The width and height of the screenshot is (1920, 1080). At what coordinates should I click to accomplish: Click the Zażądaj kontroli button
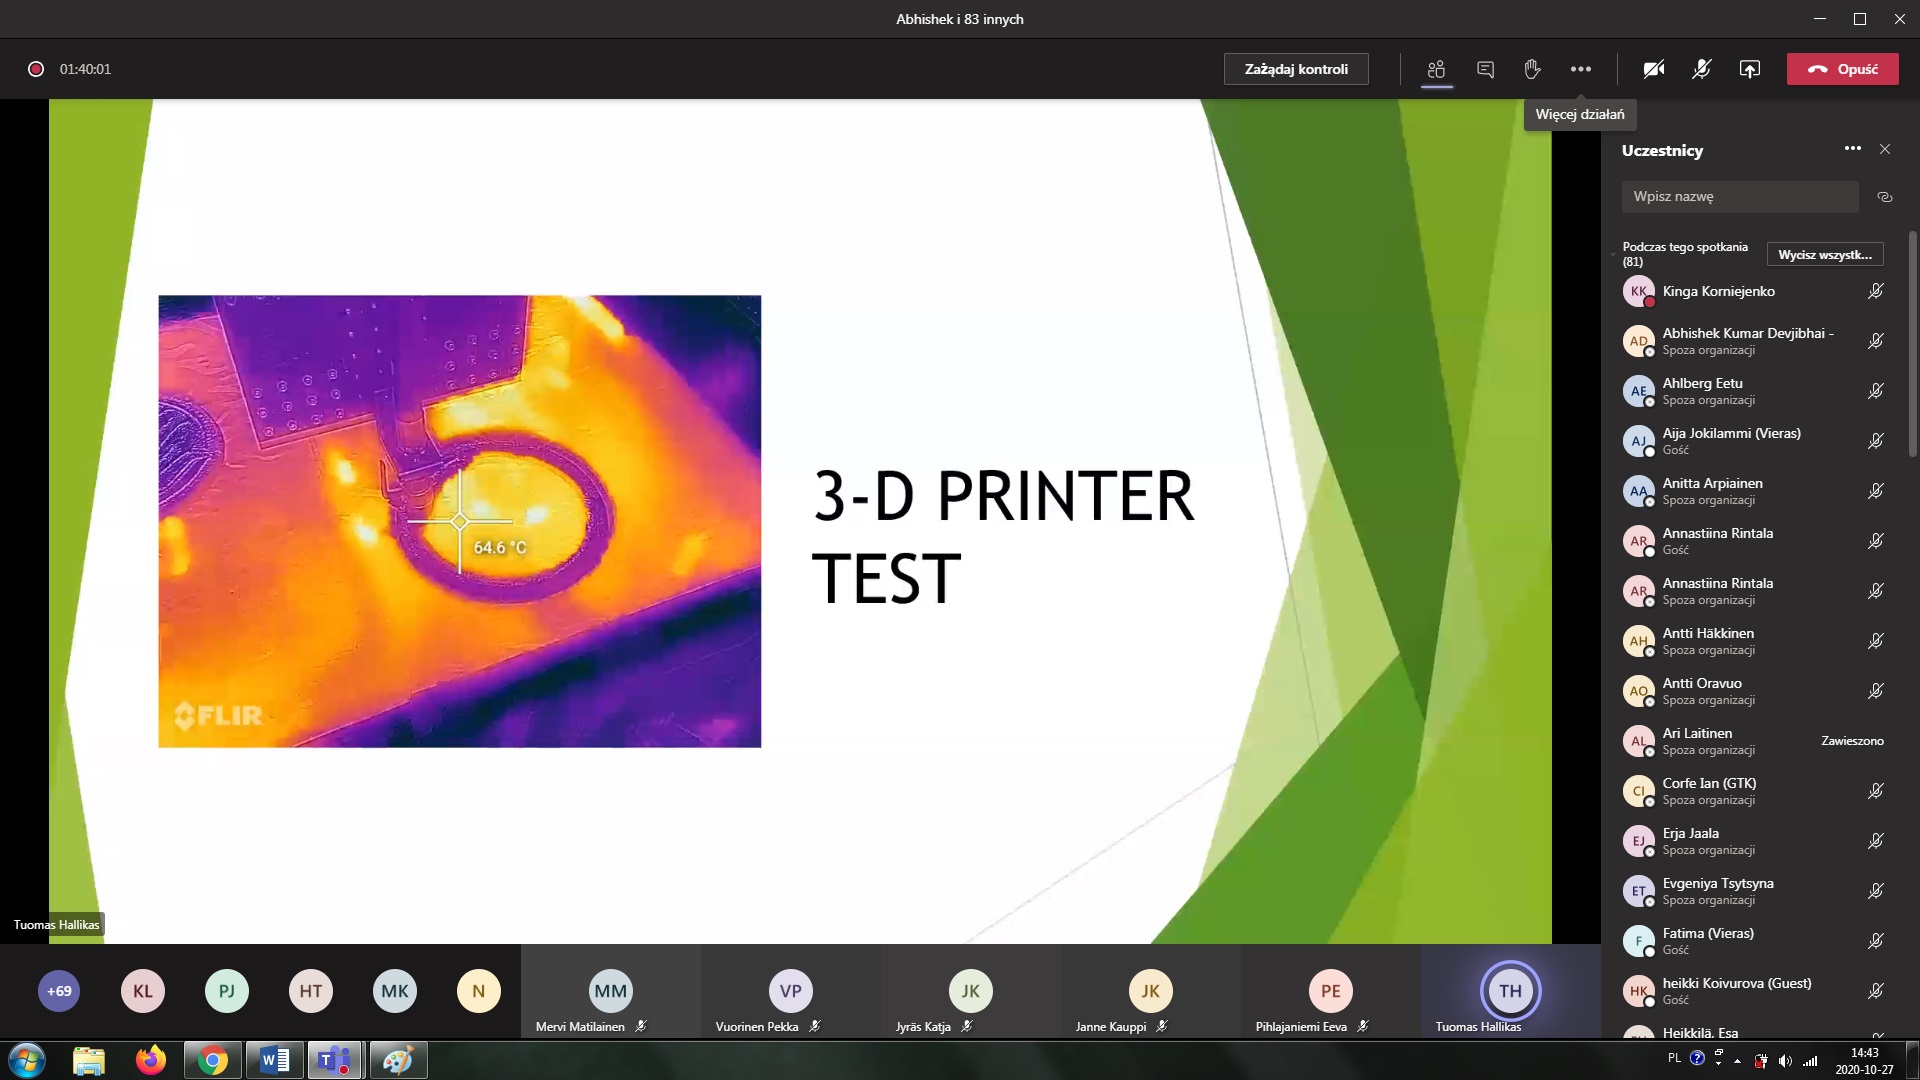[x=1296, y=69]
